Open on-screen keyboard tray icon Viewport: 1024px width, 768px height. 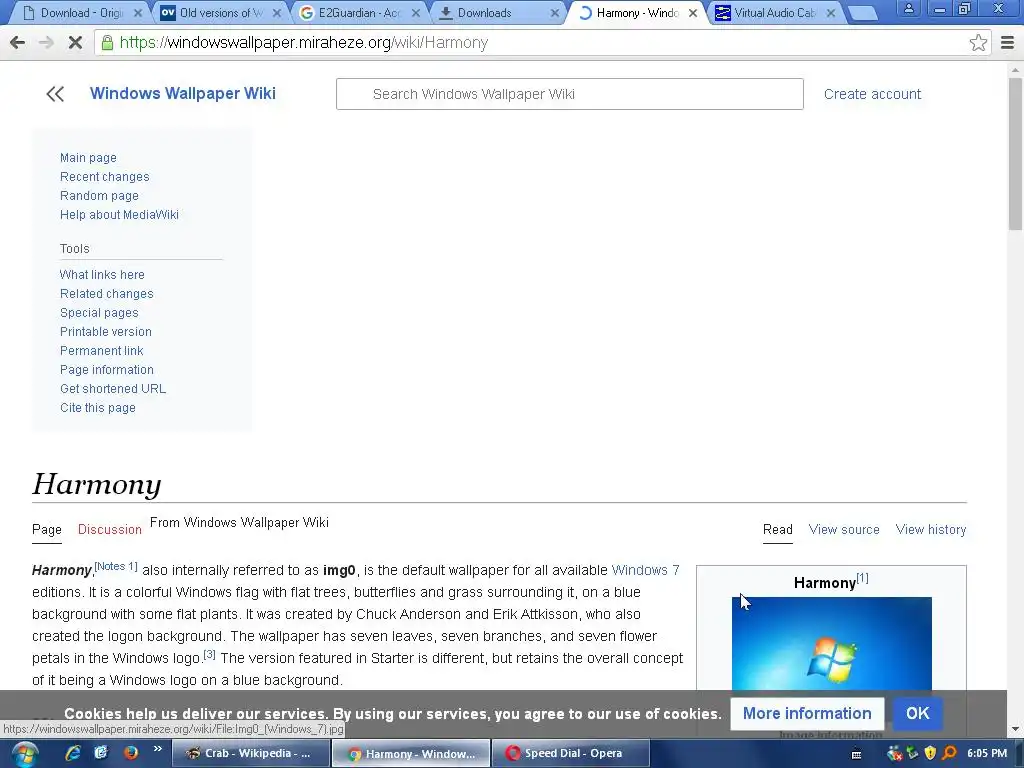[x=856, y=754]
